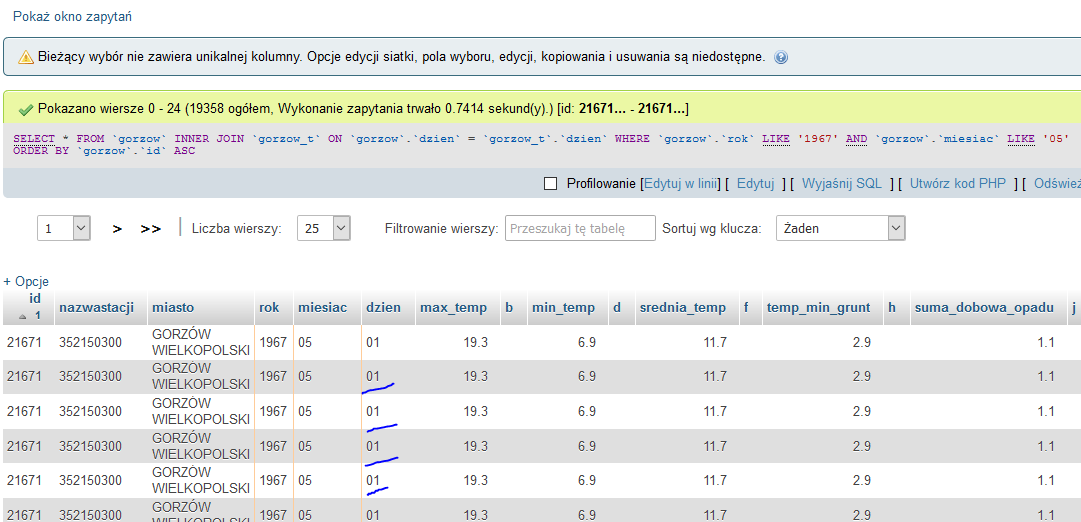Image resolution: width=1081 pixels, height=522 pixels.
Task: Sort by the h column header
Action: [x=892, y=308]
